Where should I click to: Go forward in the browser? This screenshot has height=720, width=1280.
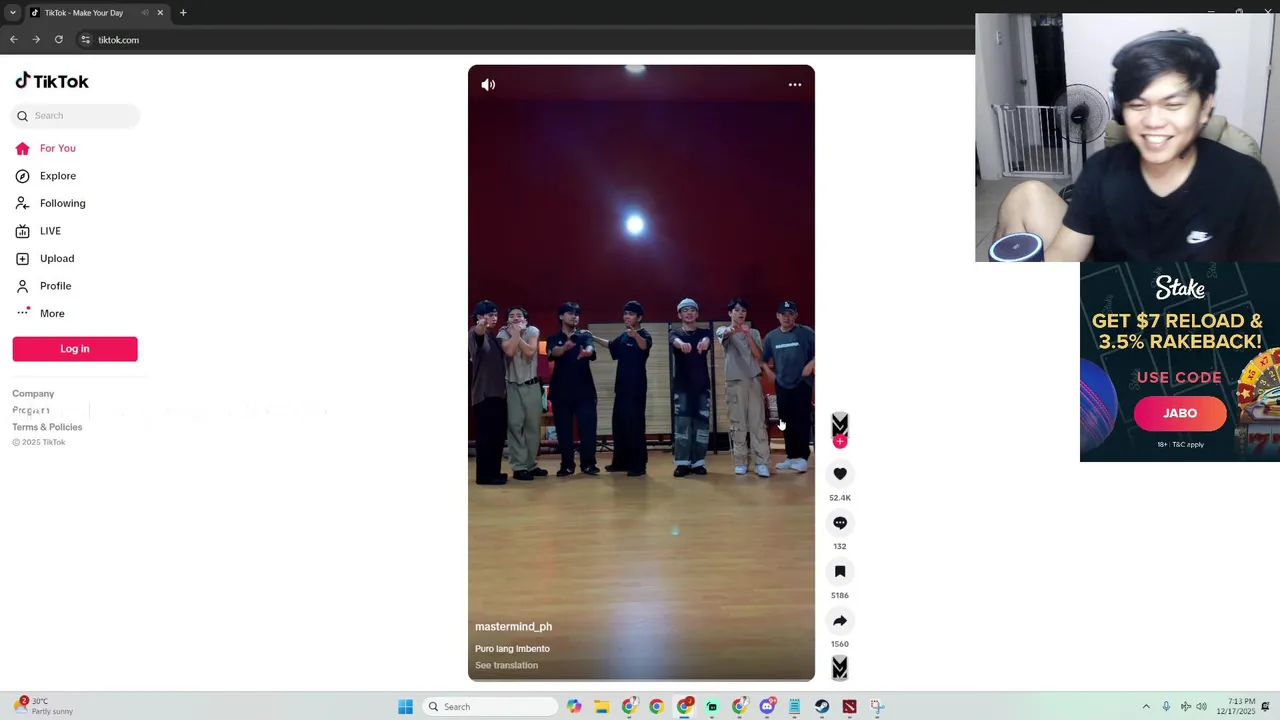36,40
